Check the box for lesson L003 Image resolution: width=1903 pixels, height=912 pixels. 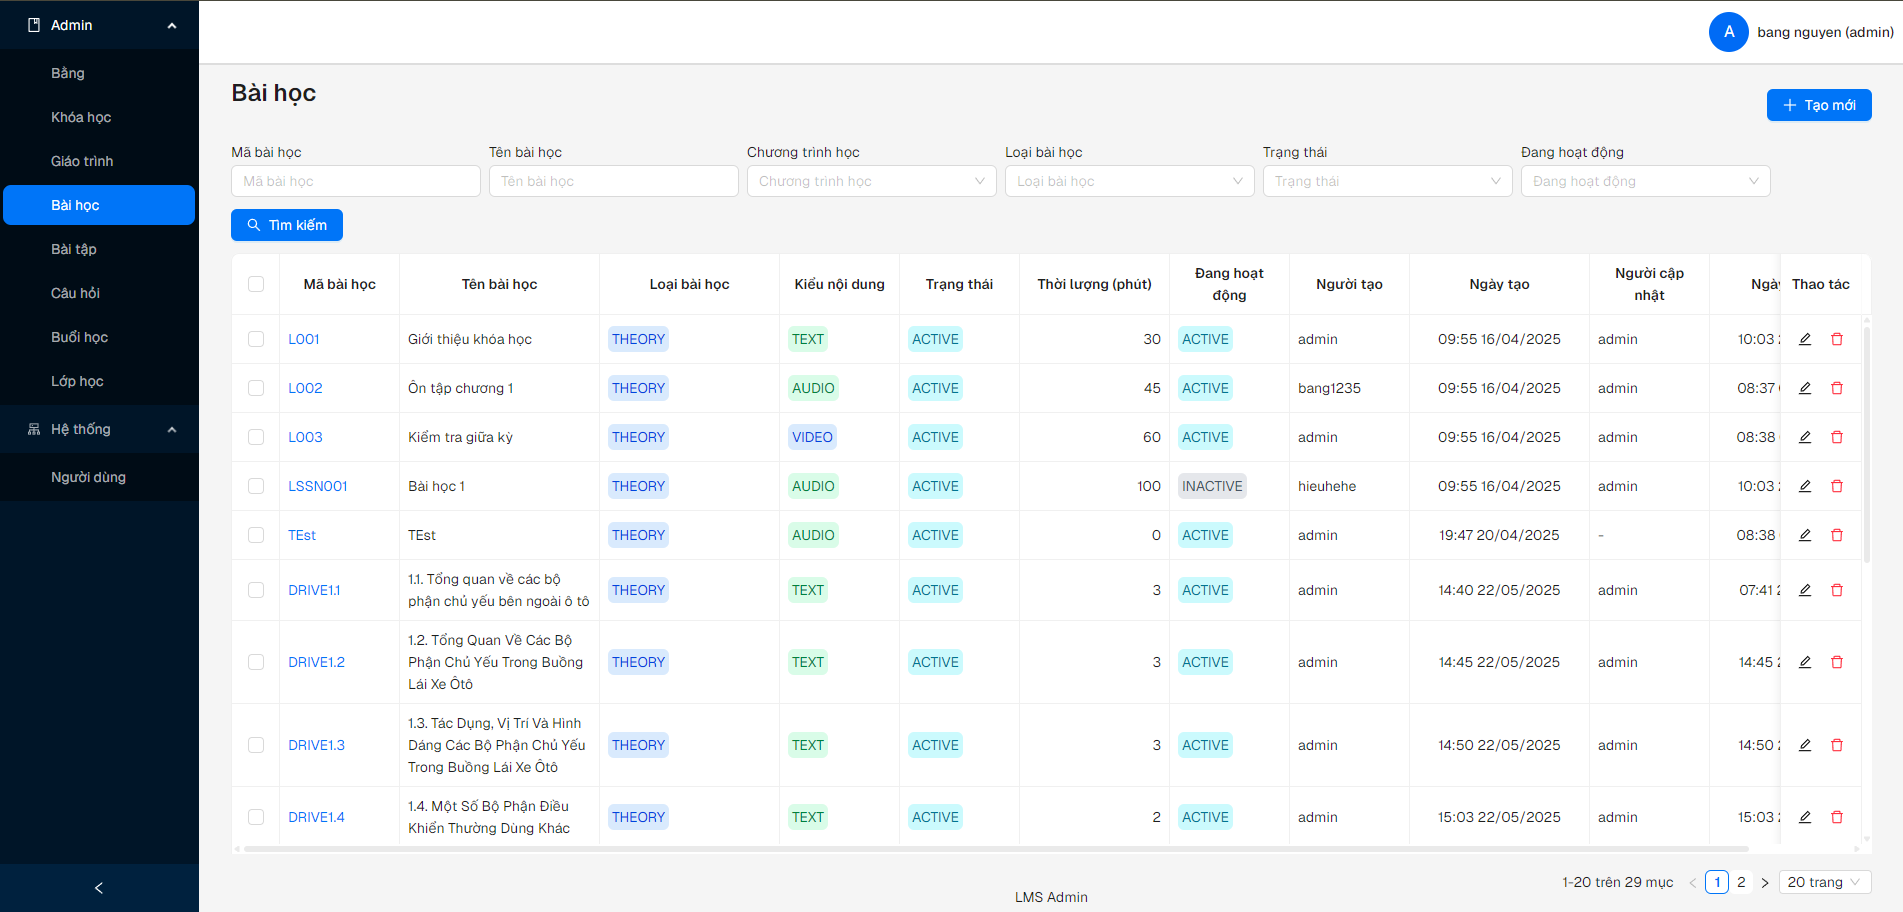click(256, 437)
